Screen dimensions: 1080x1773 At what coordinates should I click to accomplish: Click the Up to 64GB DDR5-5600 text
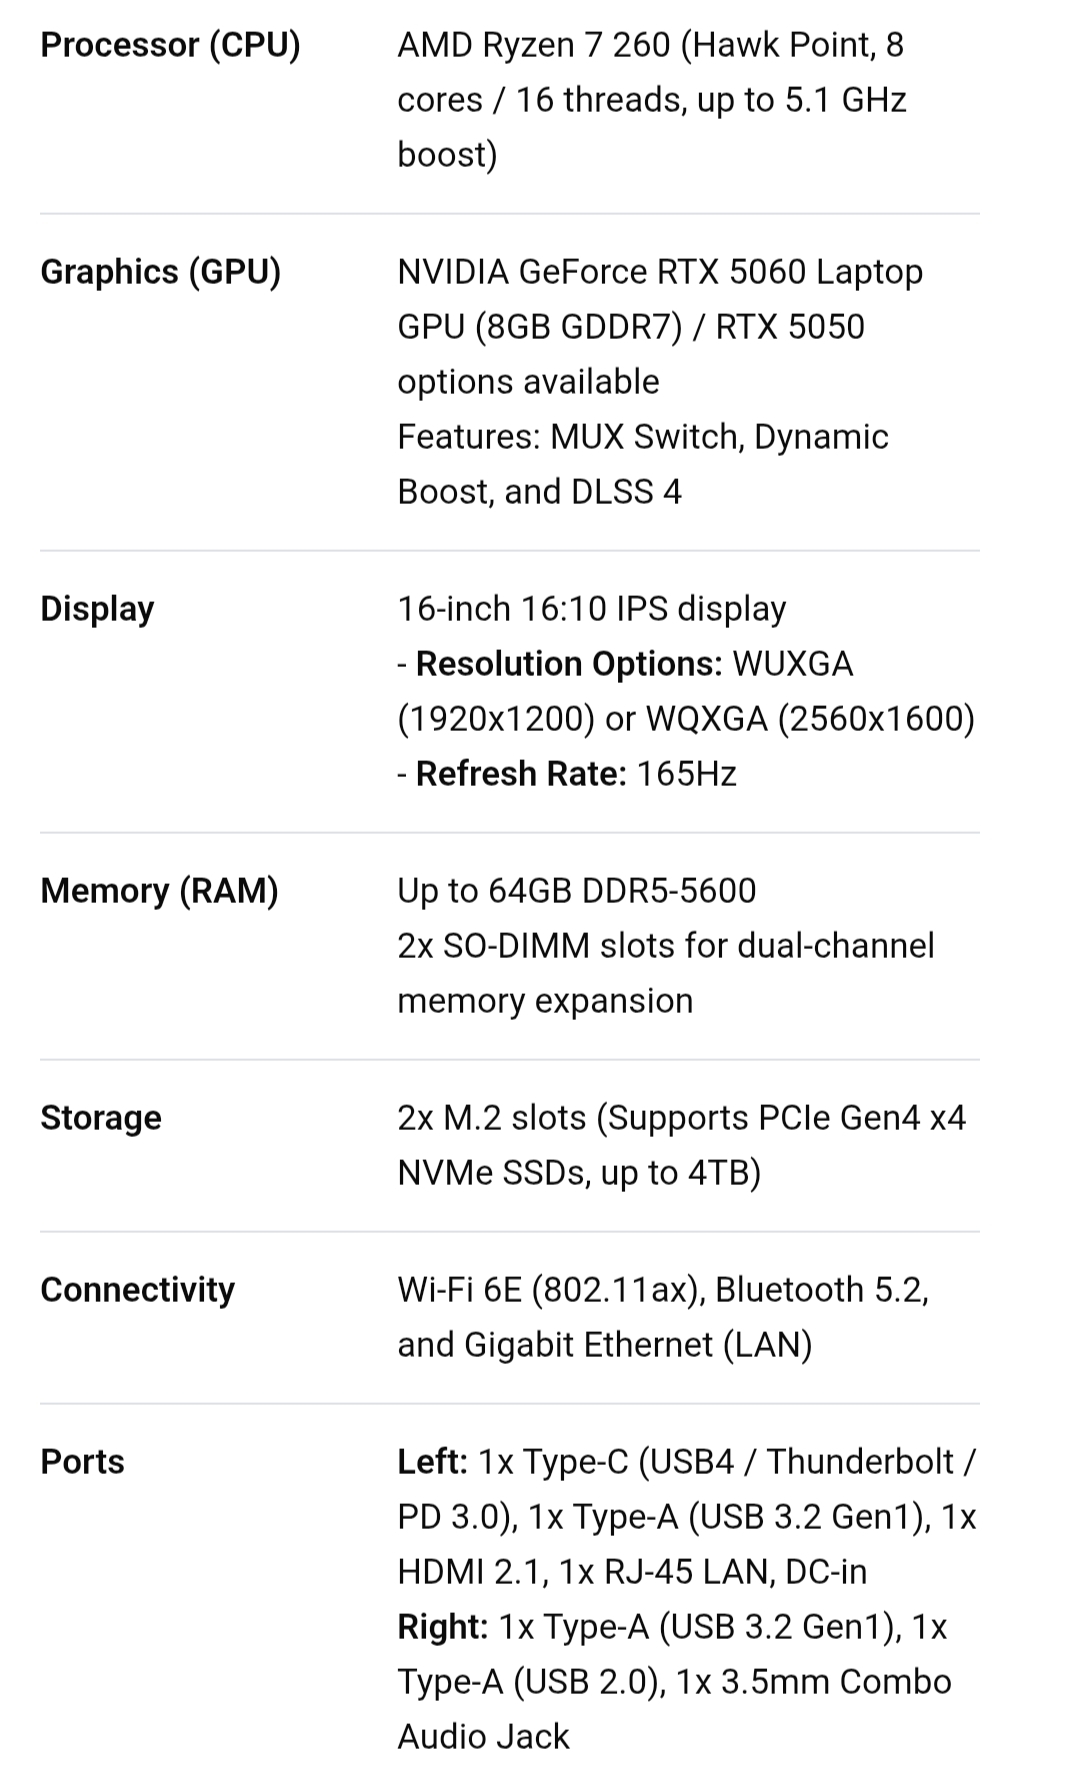577,890
